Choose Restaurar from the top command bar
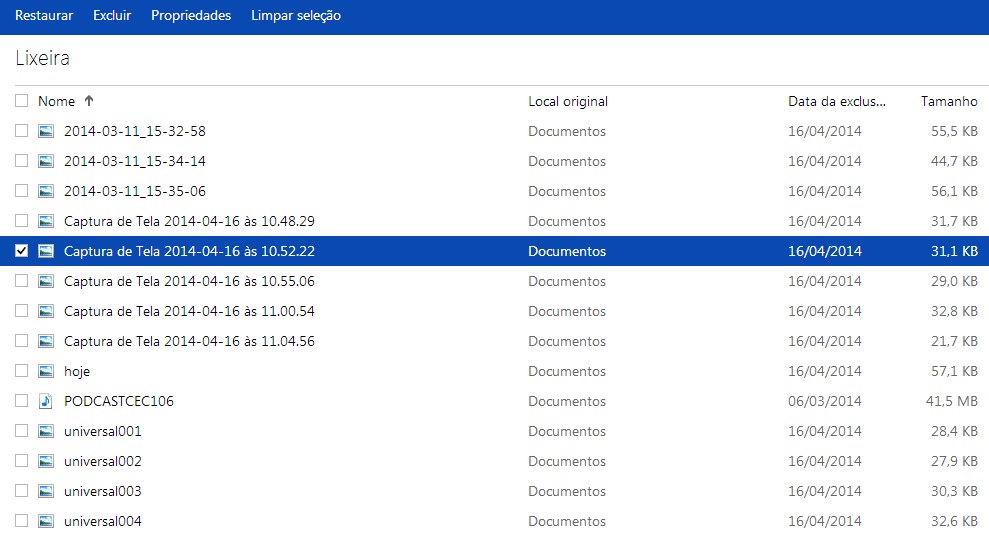 (x=44, y=16)
